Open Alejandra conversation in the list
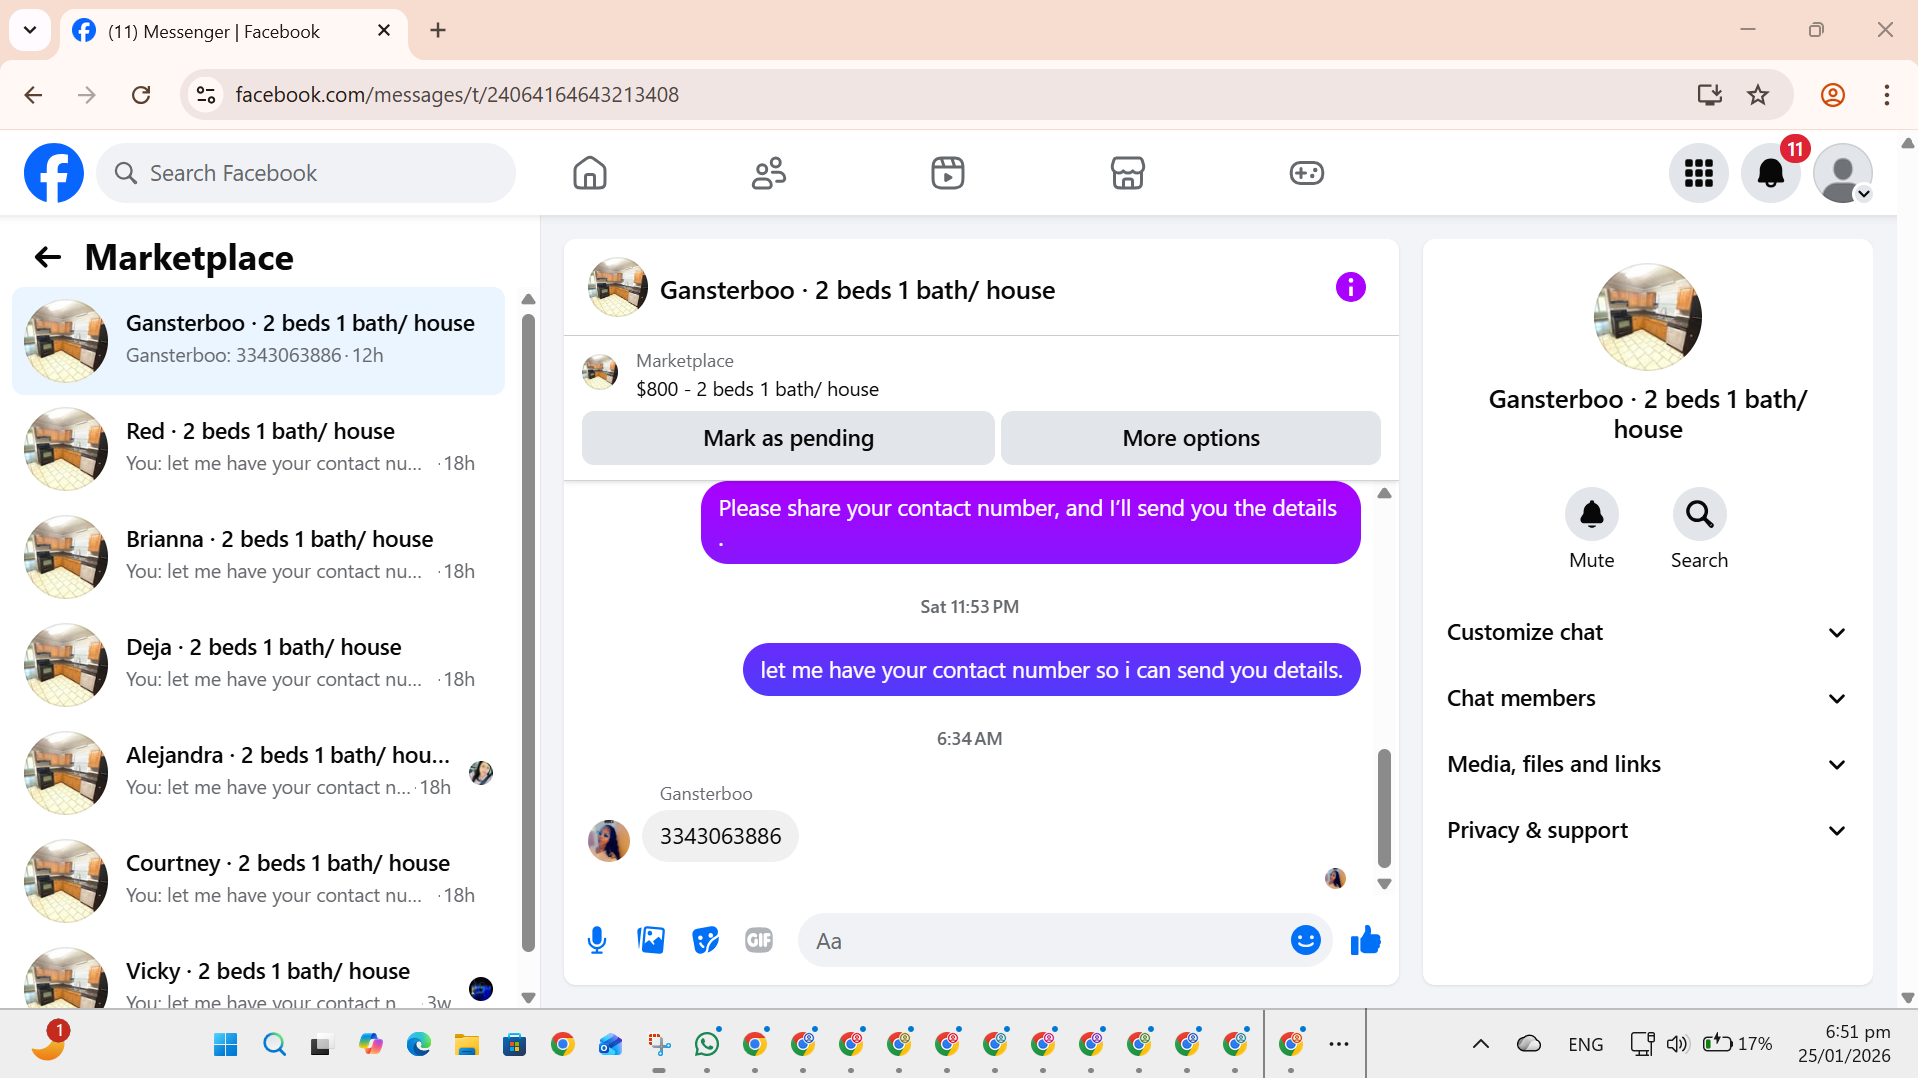 [258, 773]
